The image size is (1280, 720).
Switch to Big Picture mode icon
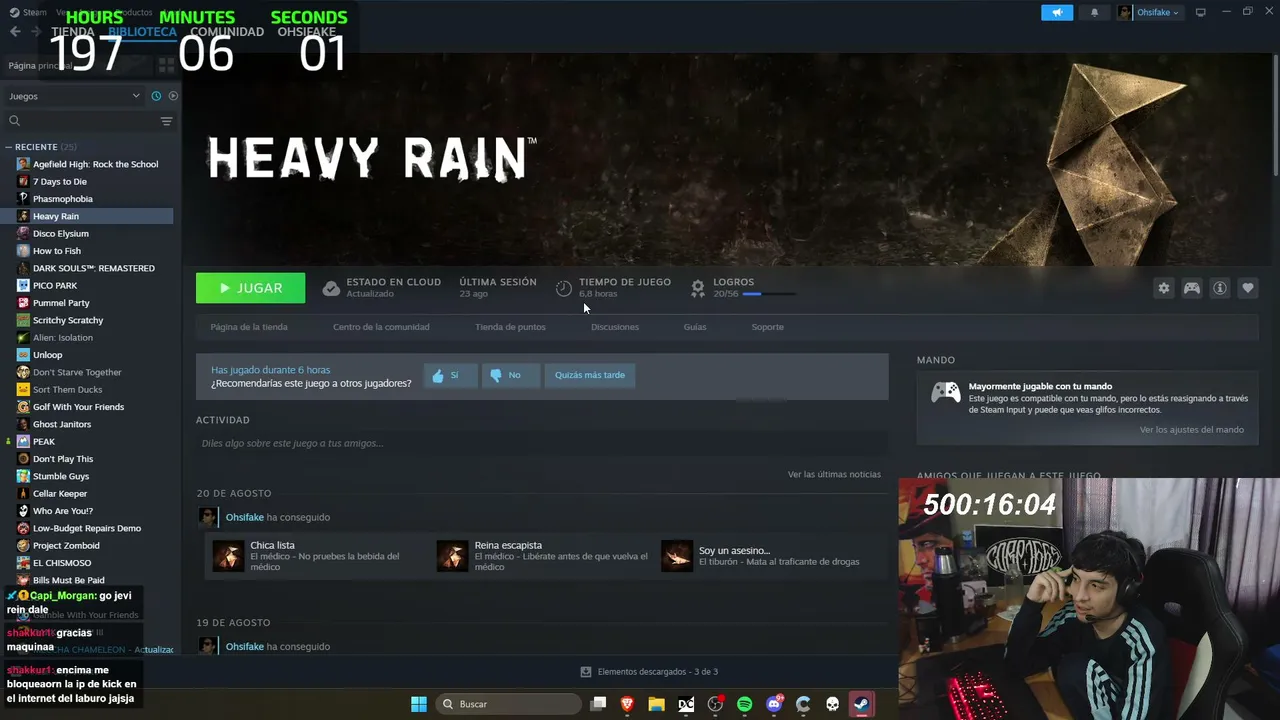[x=1201, y=12]
